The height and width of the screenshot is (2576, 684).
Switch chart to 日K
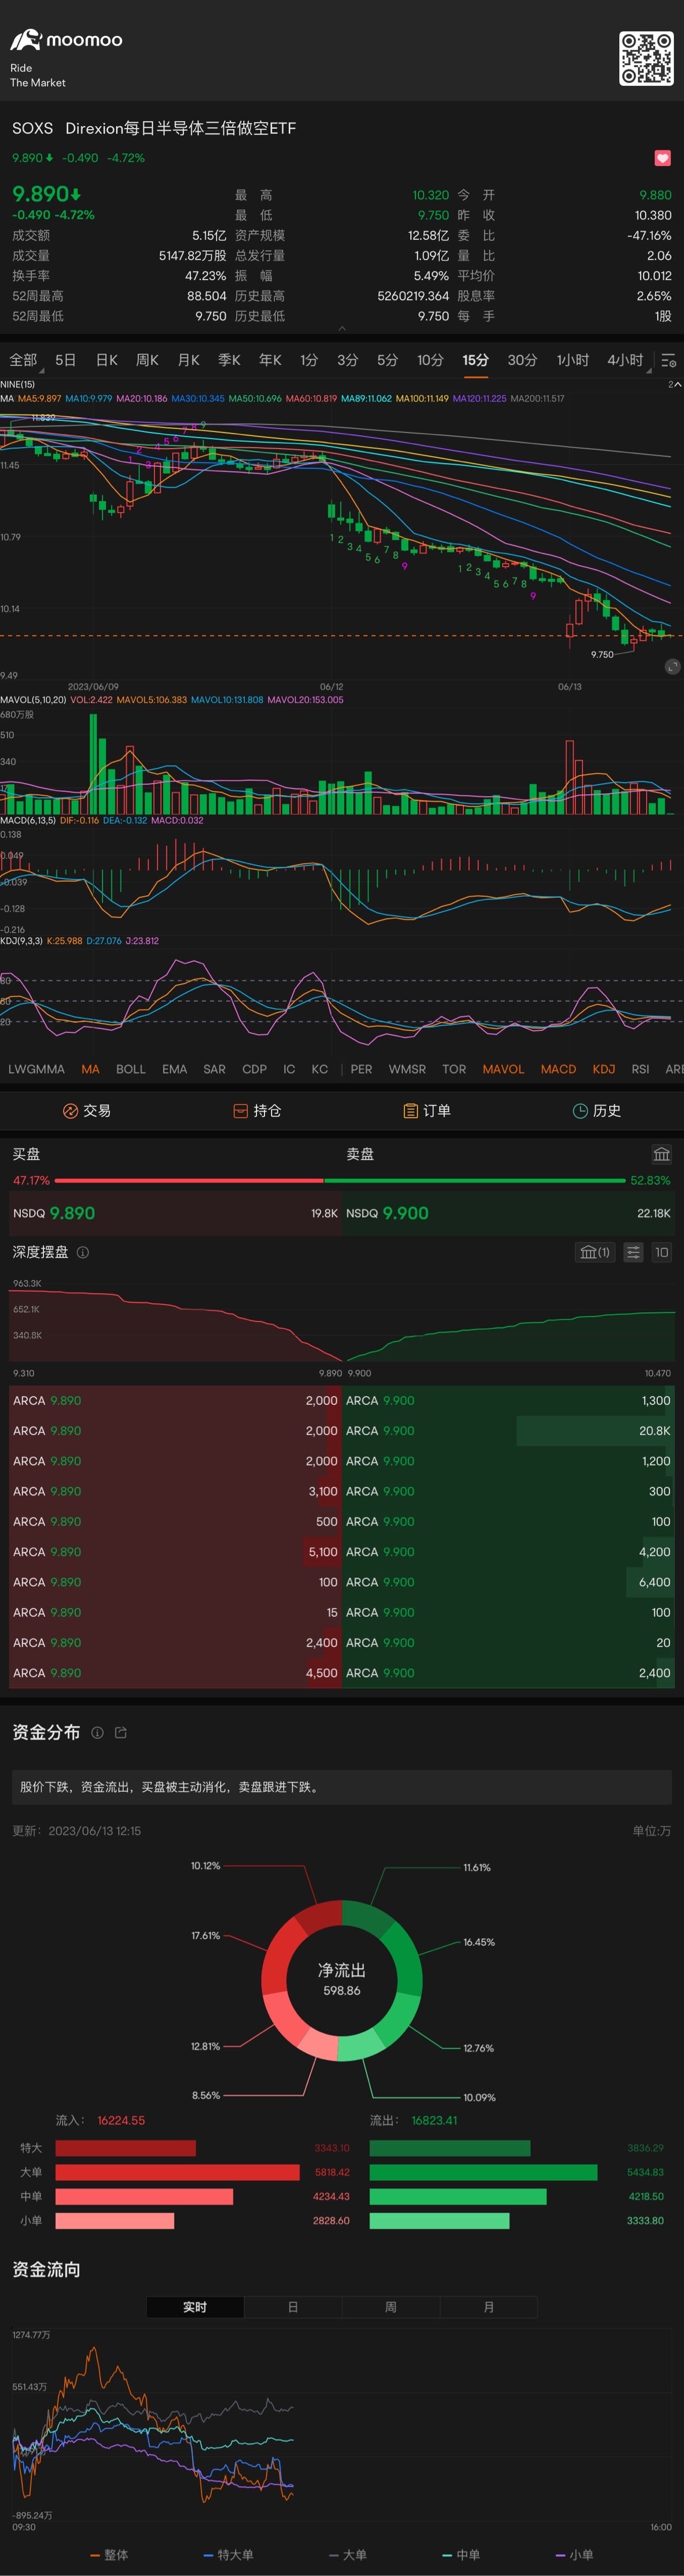[x=107, y=360]
